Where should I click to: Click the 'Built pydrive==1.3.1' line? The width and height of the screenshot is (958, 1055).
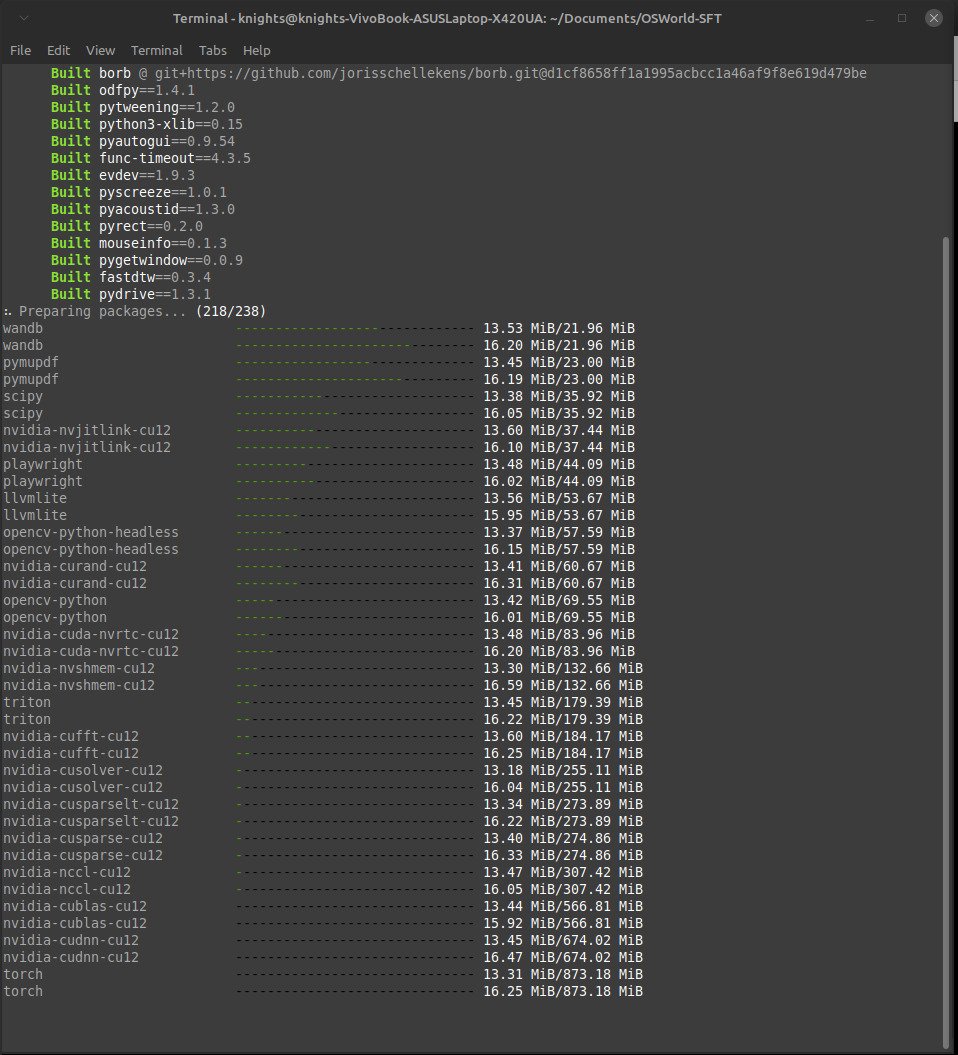click(131, 294)
